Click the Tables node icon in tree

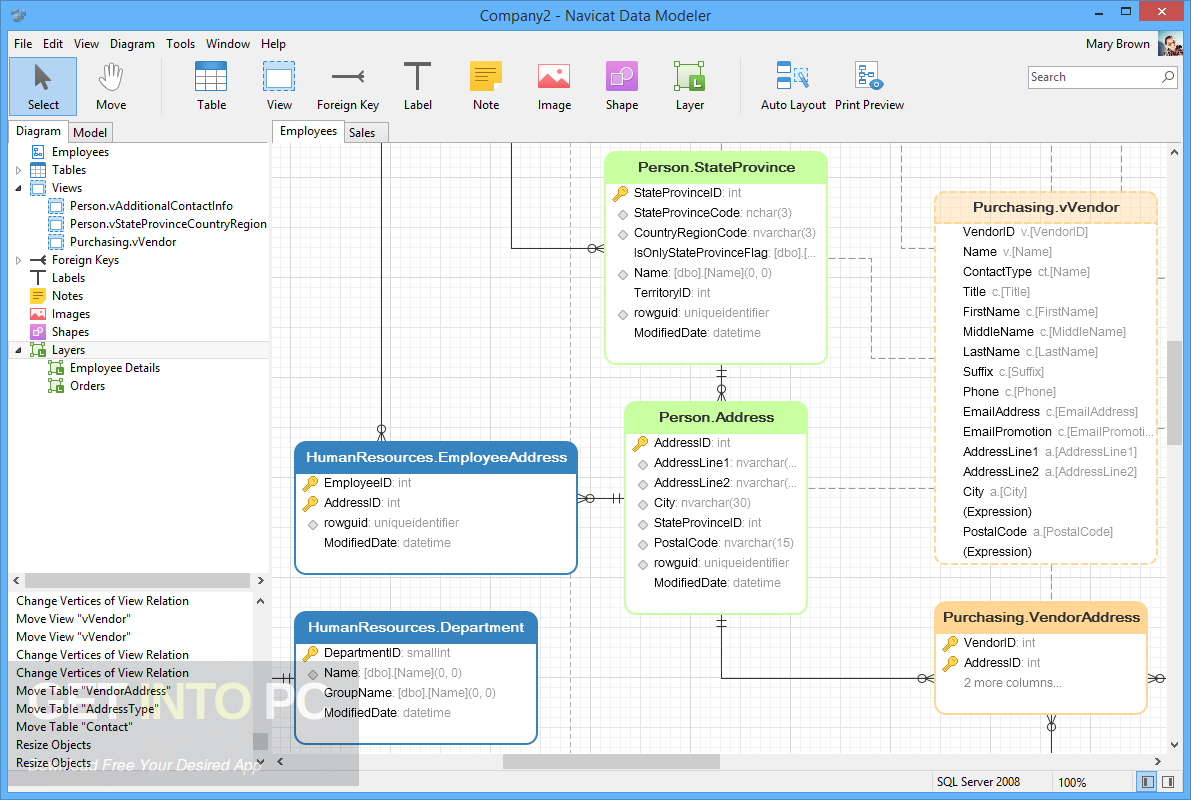38,170
